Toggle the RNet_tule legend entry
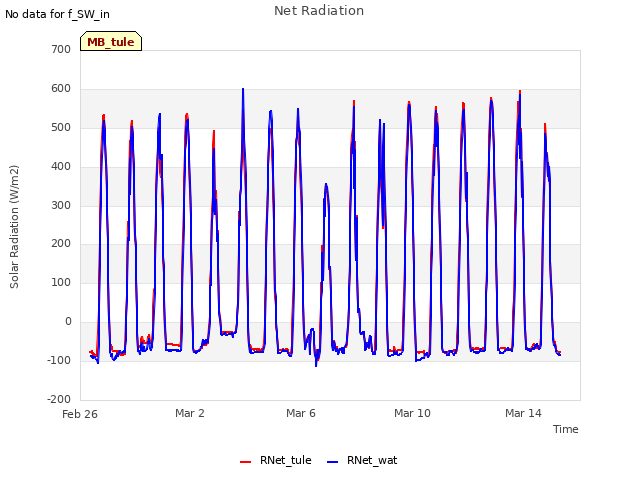640x480 pixels. pos(276,460)
